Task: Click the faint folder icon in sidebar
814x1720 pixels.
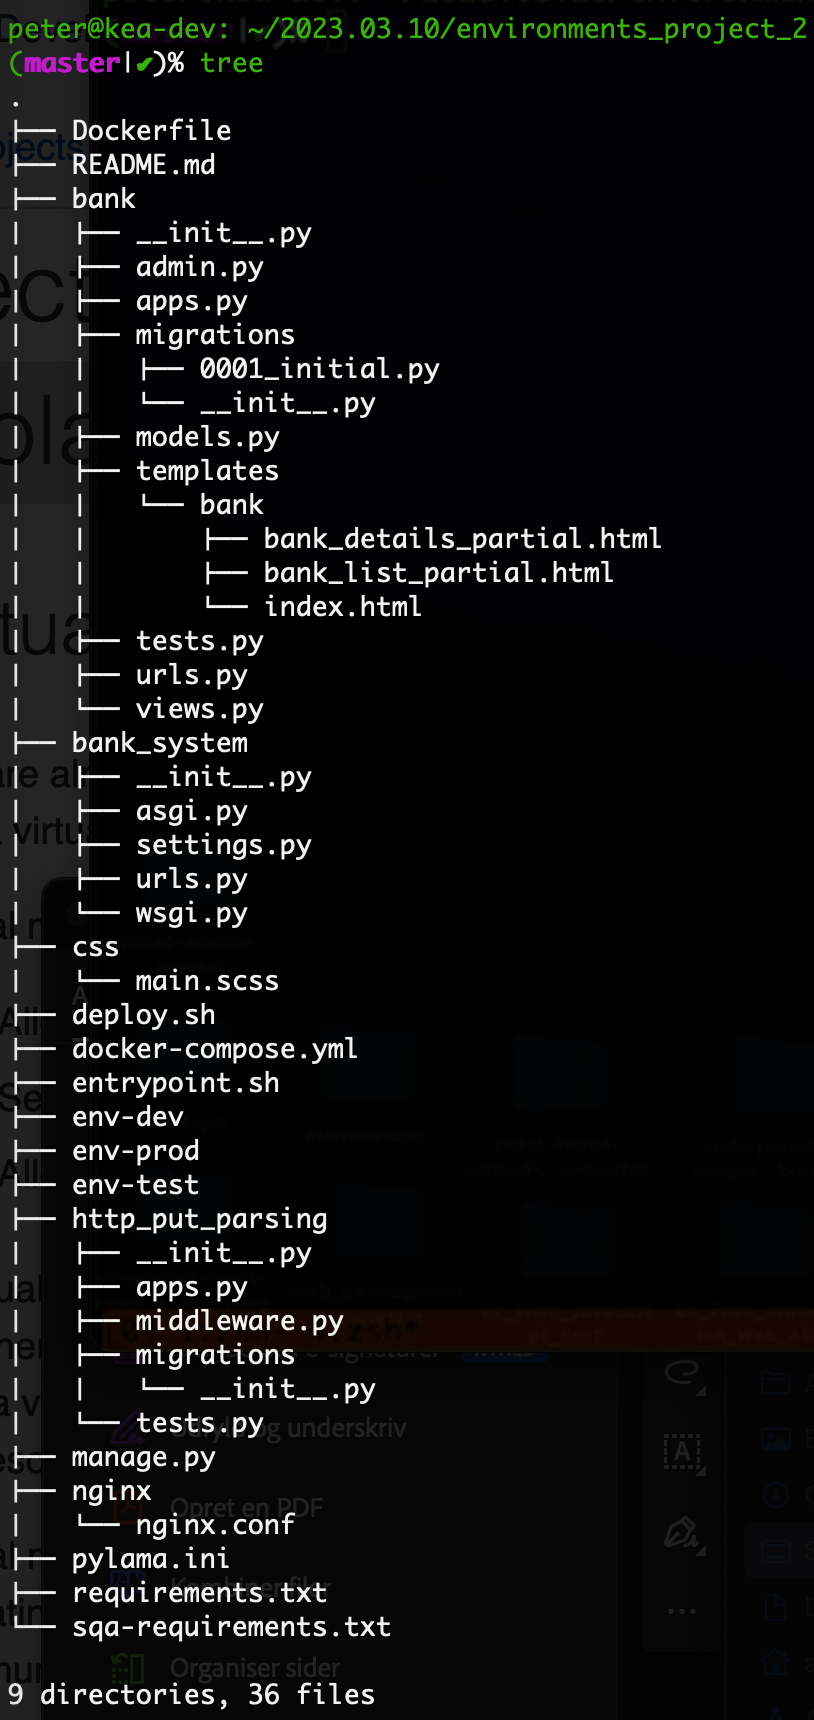Action: [776, 1384]
